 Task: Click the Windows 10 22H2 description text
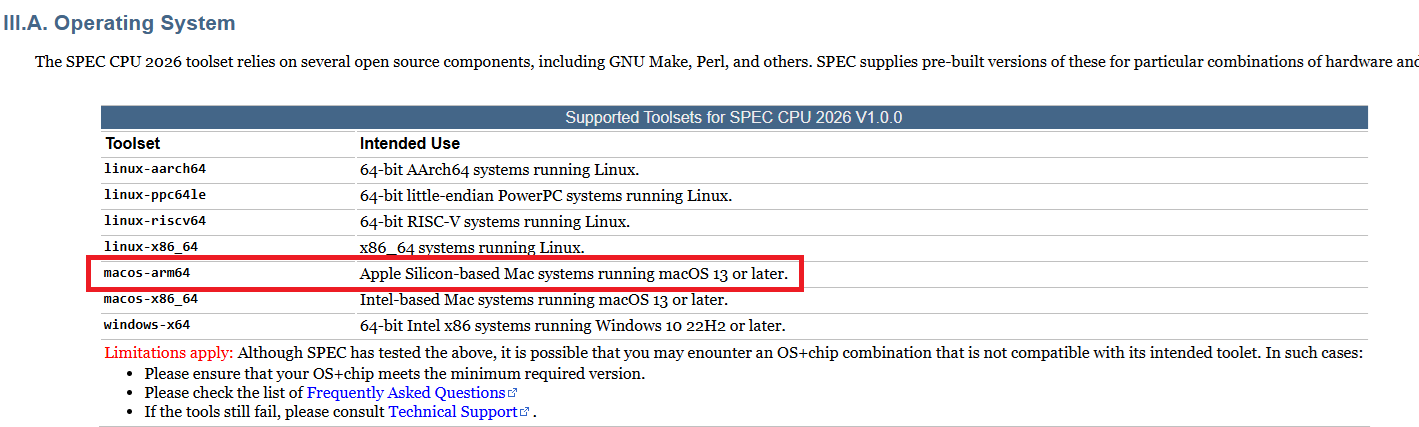pos(573,325)
